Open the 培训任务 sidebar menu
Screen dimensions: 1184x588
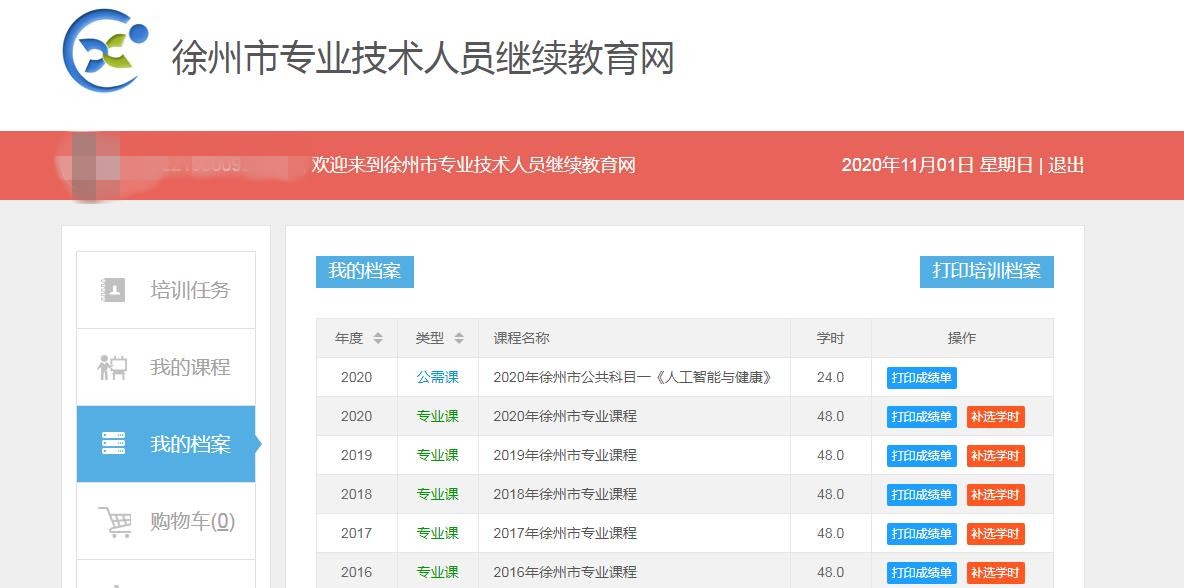coord(189,290)
